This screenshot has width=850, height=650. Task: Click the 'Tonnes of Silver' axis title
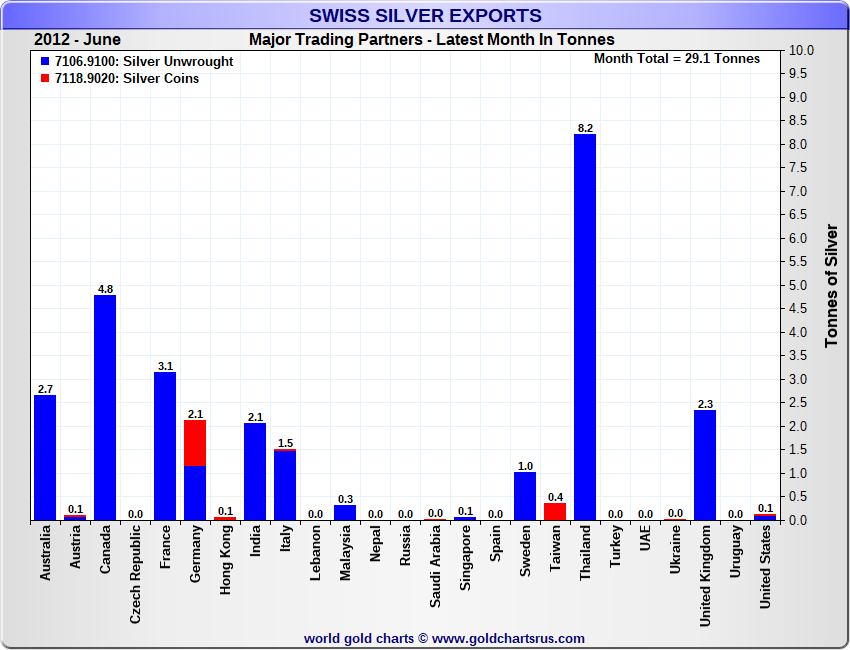point(832,286)
